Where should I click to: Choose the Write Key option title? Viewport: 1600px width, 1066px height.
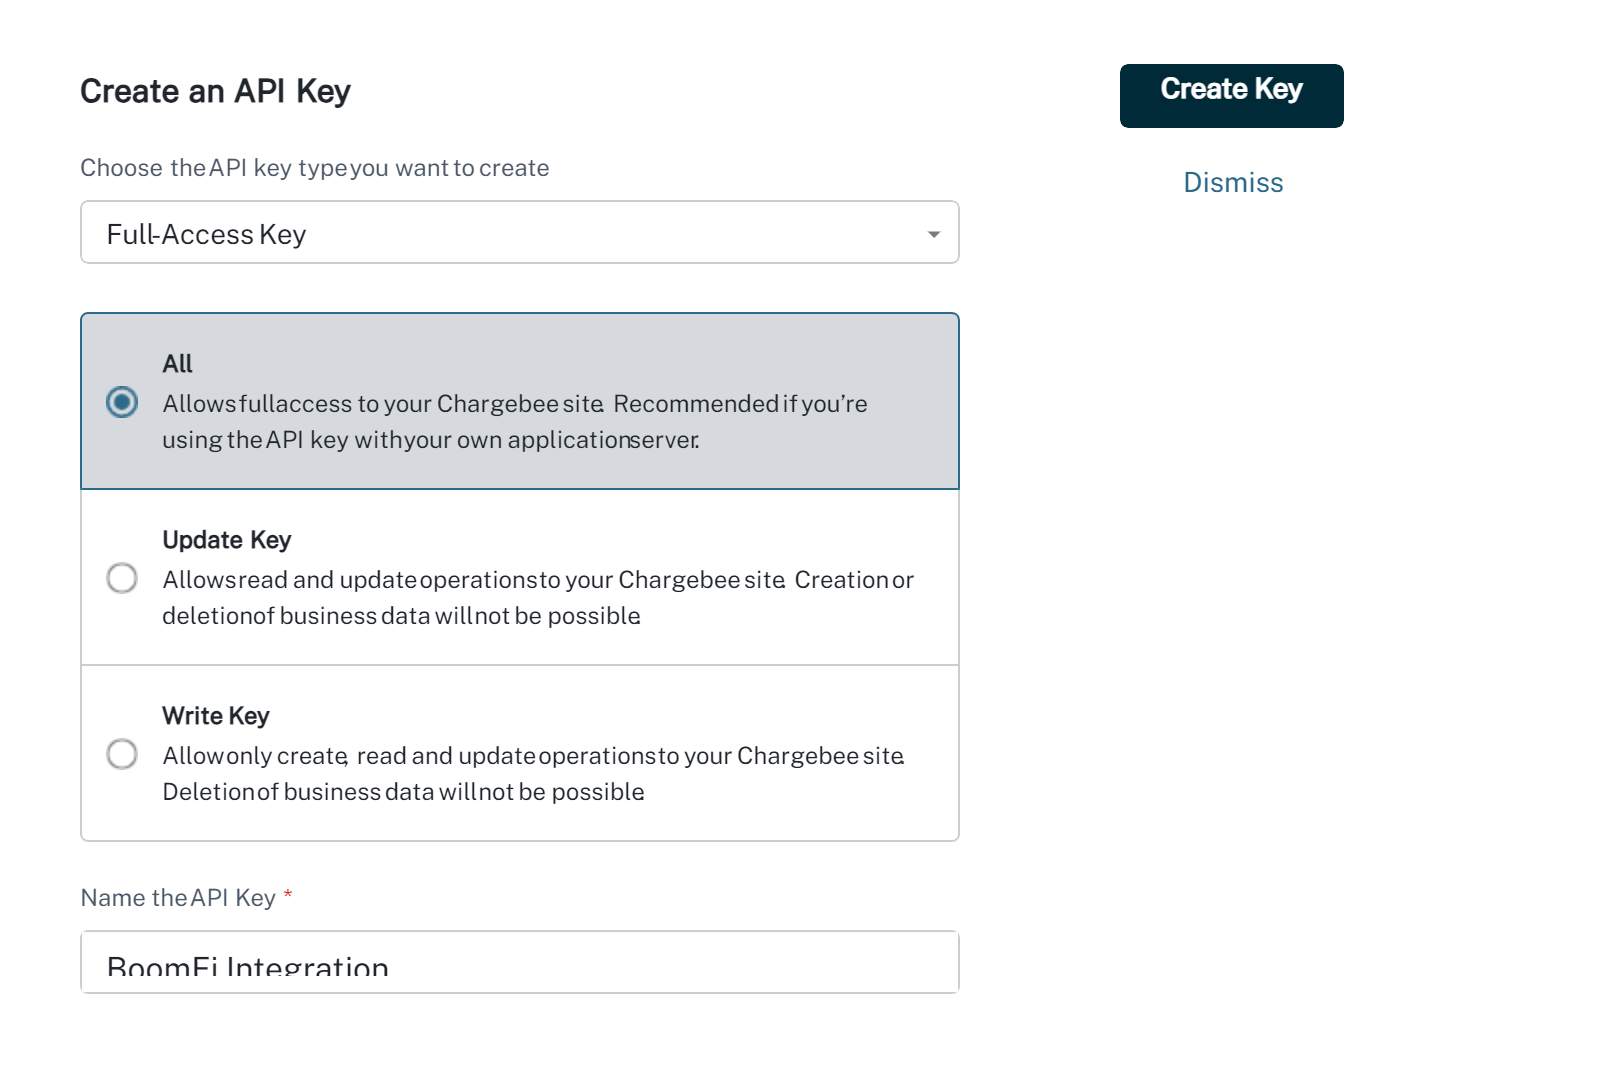click(x=216, y=716)
